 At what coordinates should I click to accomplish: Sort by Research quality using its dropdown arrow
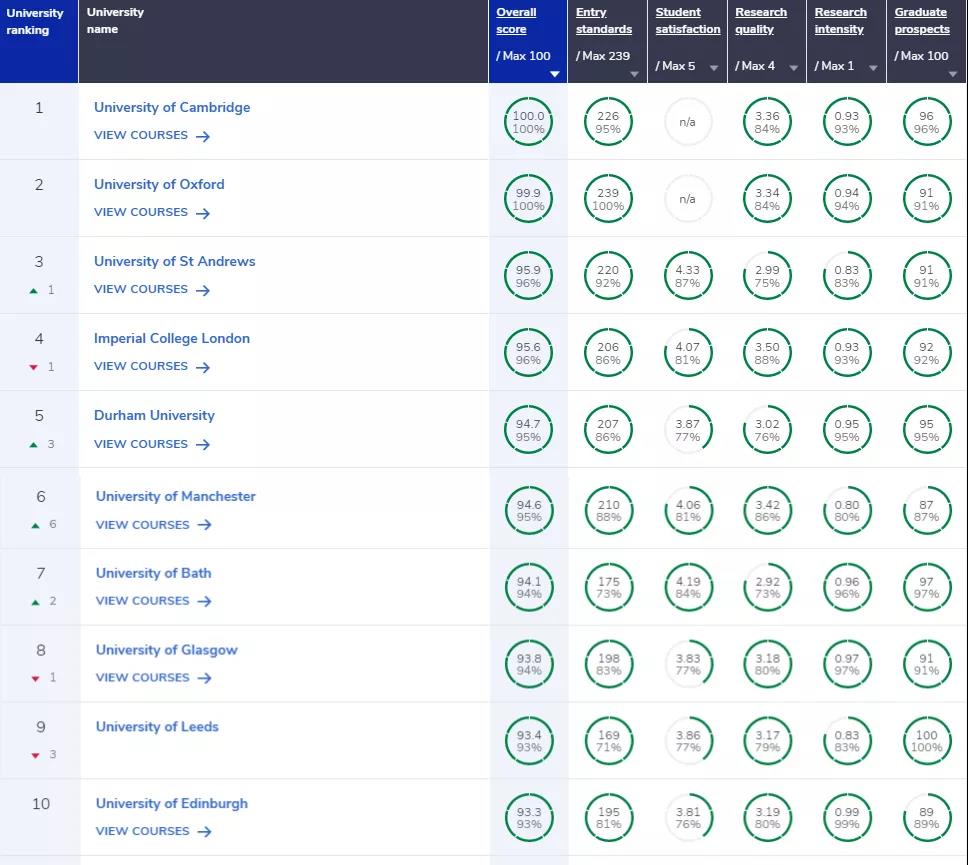(793, 68)
